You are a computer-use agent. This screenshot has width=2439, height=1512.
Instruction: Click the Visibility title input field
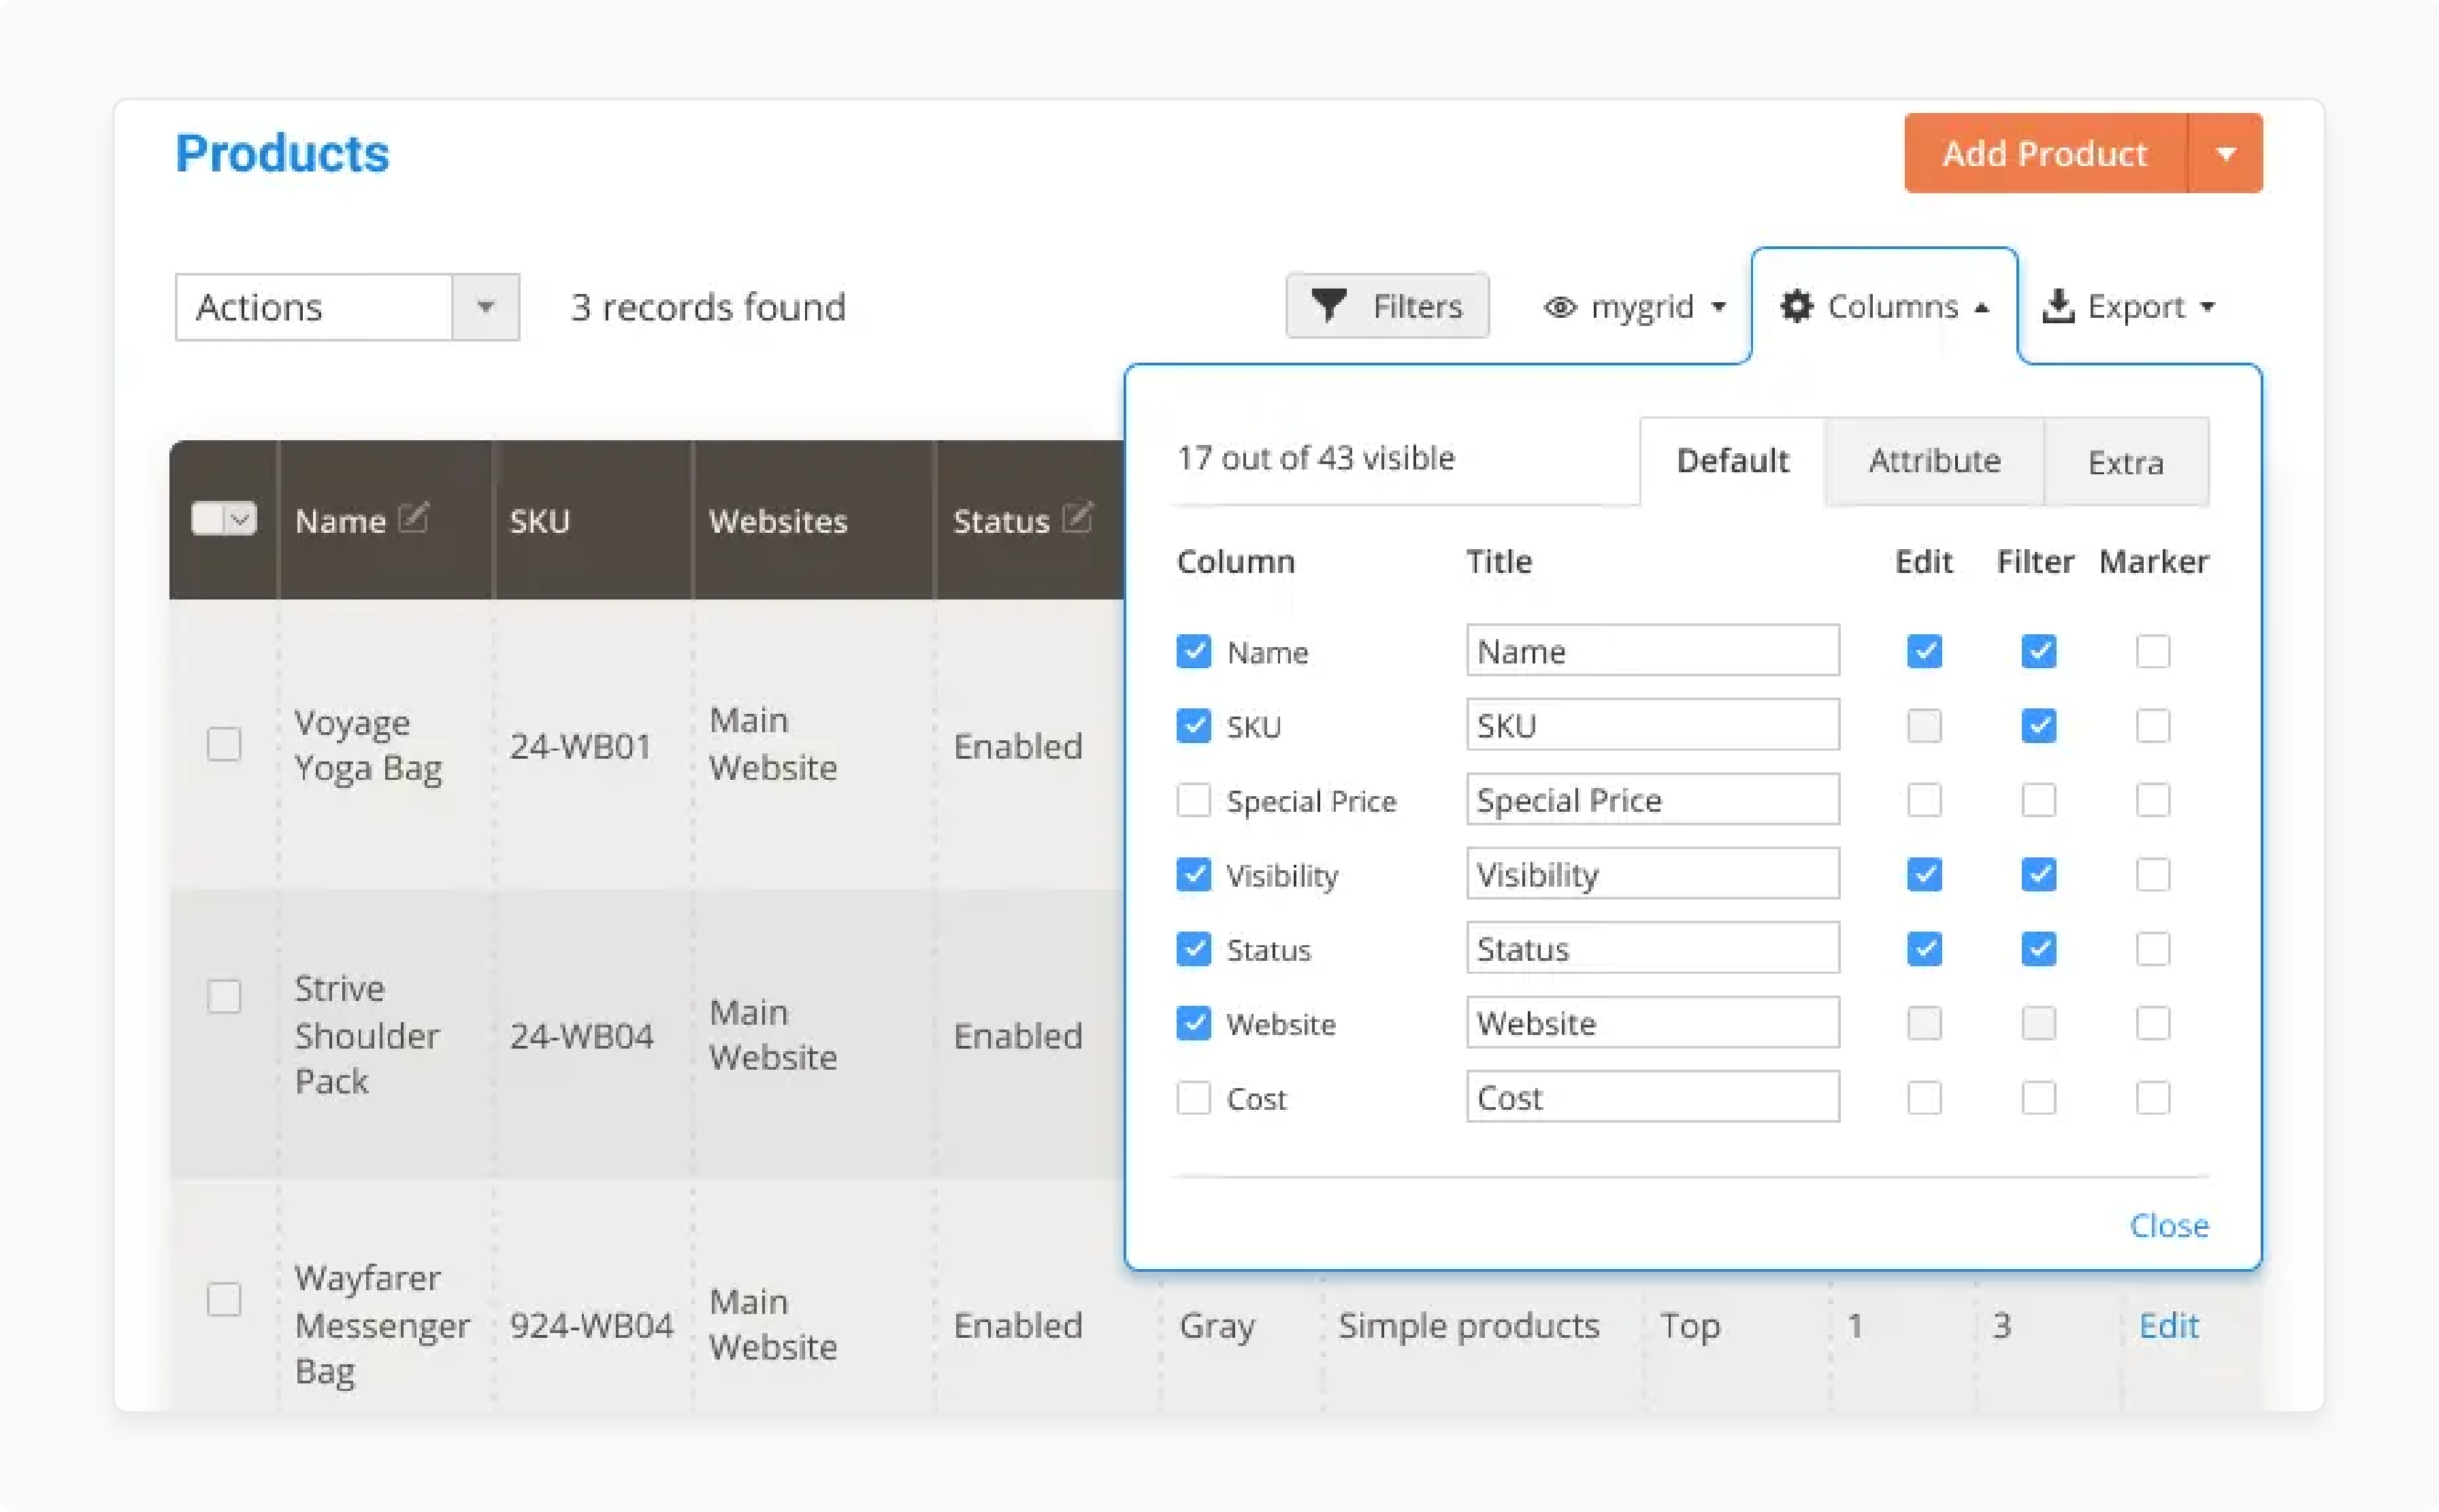click(1652, 874)
